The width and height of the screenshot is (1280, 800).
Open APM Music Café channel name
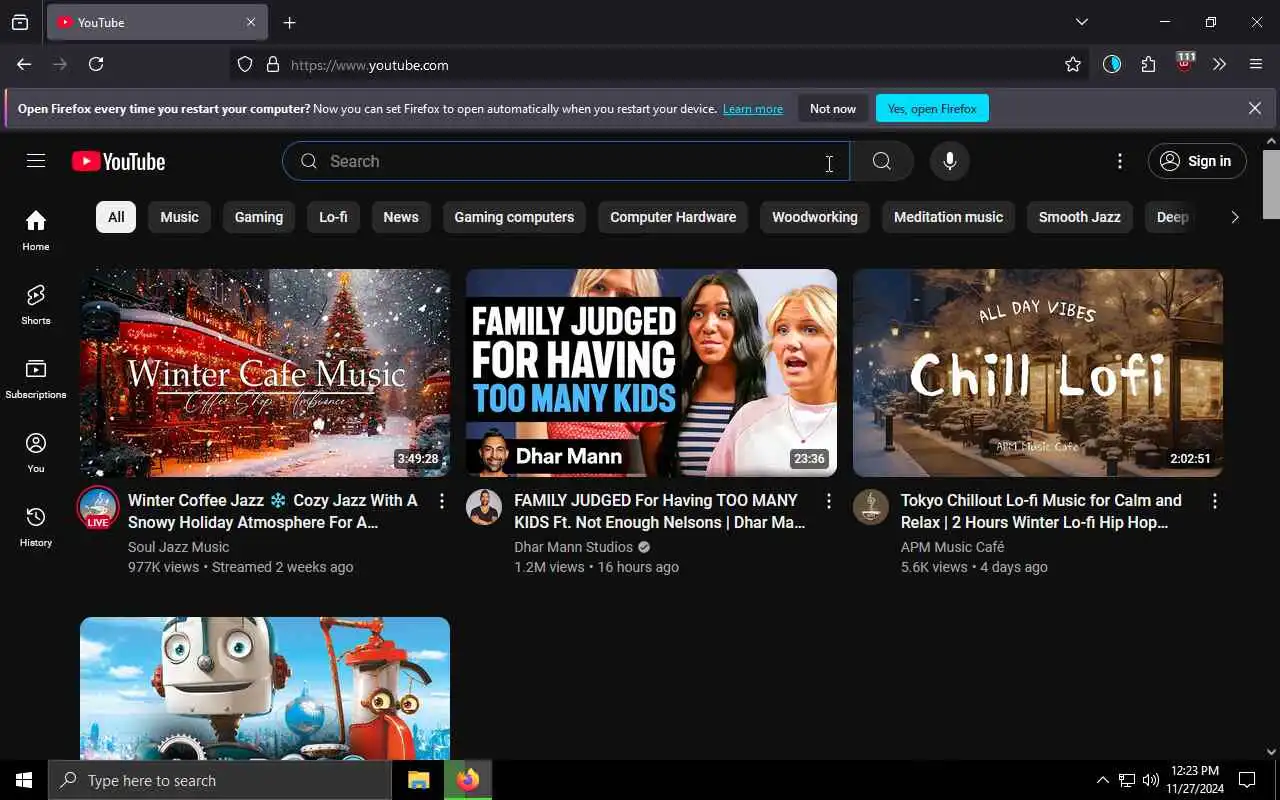[952, 547]
